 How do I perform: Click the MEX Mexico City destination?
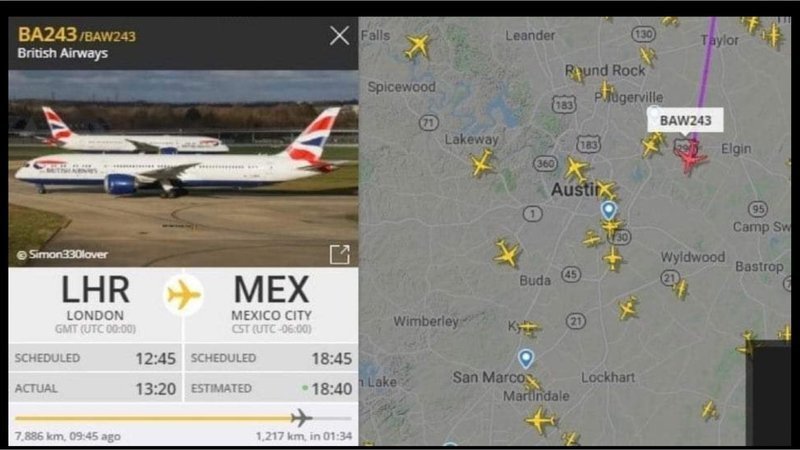pyautogui.click(x=271, y=304)
